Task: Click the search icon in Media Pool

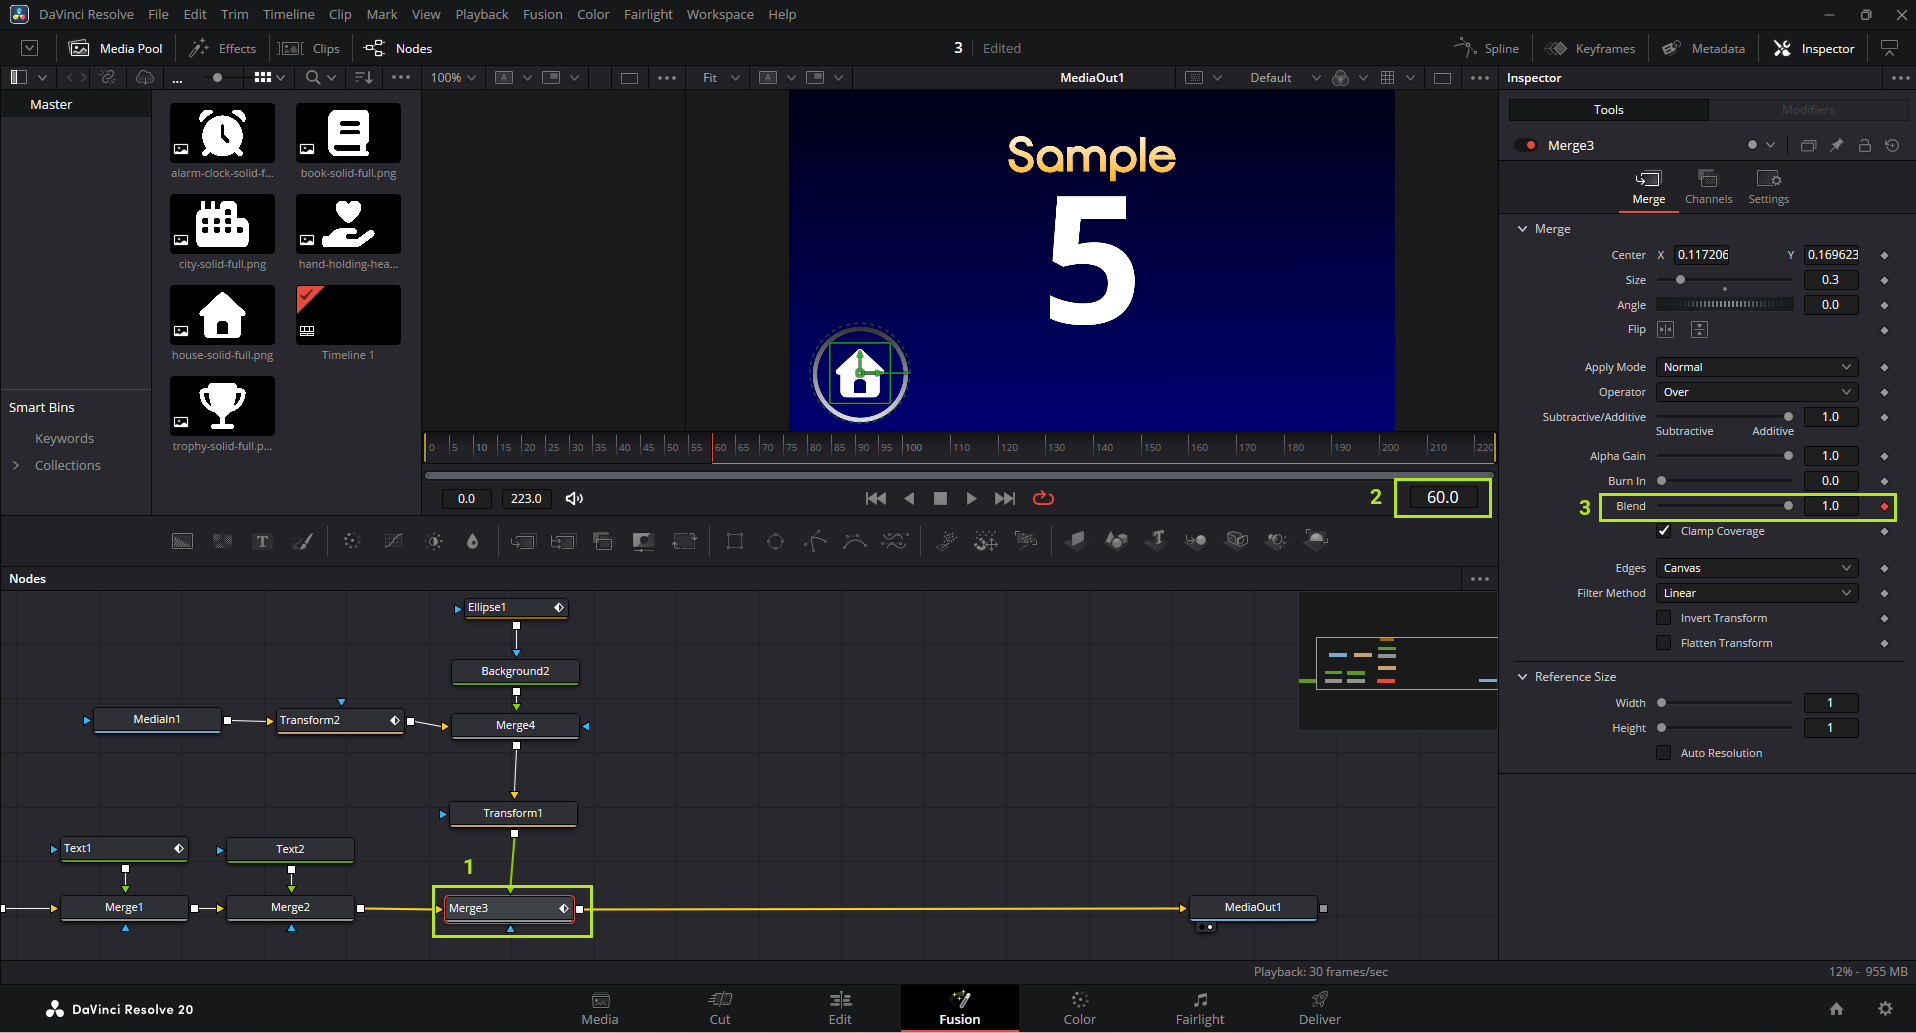Action: point(313,77)
